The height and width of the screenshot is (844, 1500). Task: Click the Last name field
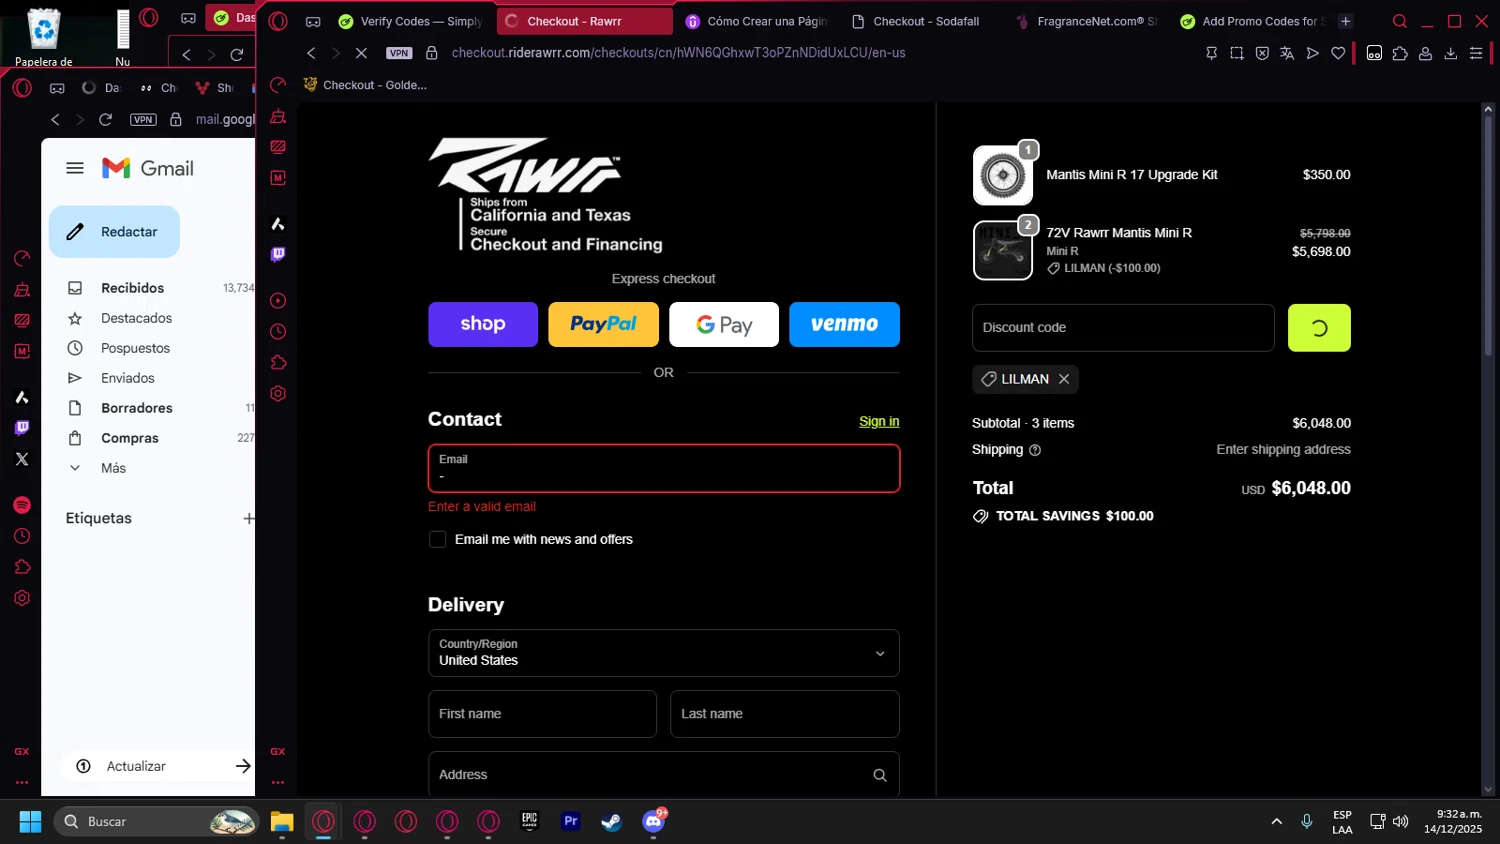[x=785, y=714]
